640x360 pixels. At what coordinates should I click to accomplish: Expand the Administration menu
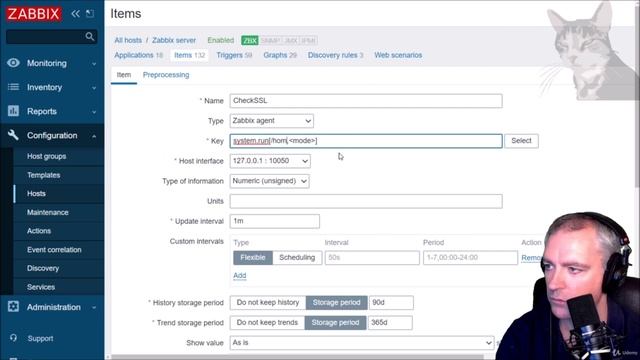(x=94, y=308)
